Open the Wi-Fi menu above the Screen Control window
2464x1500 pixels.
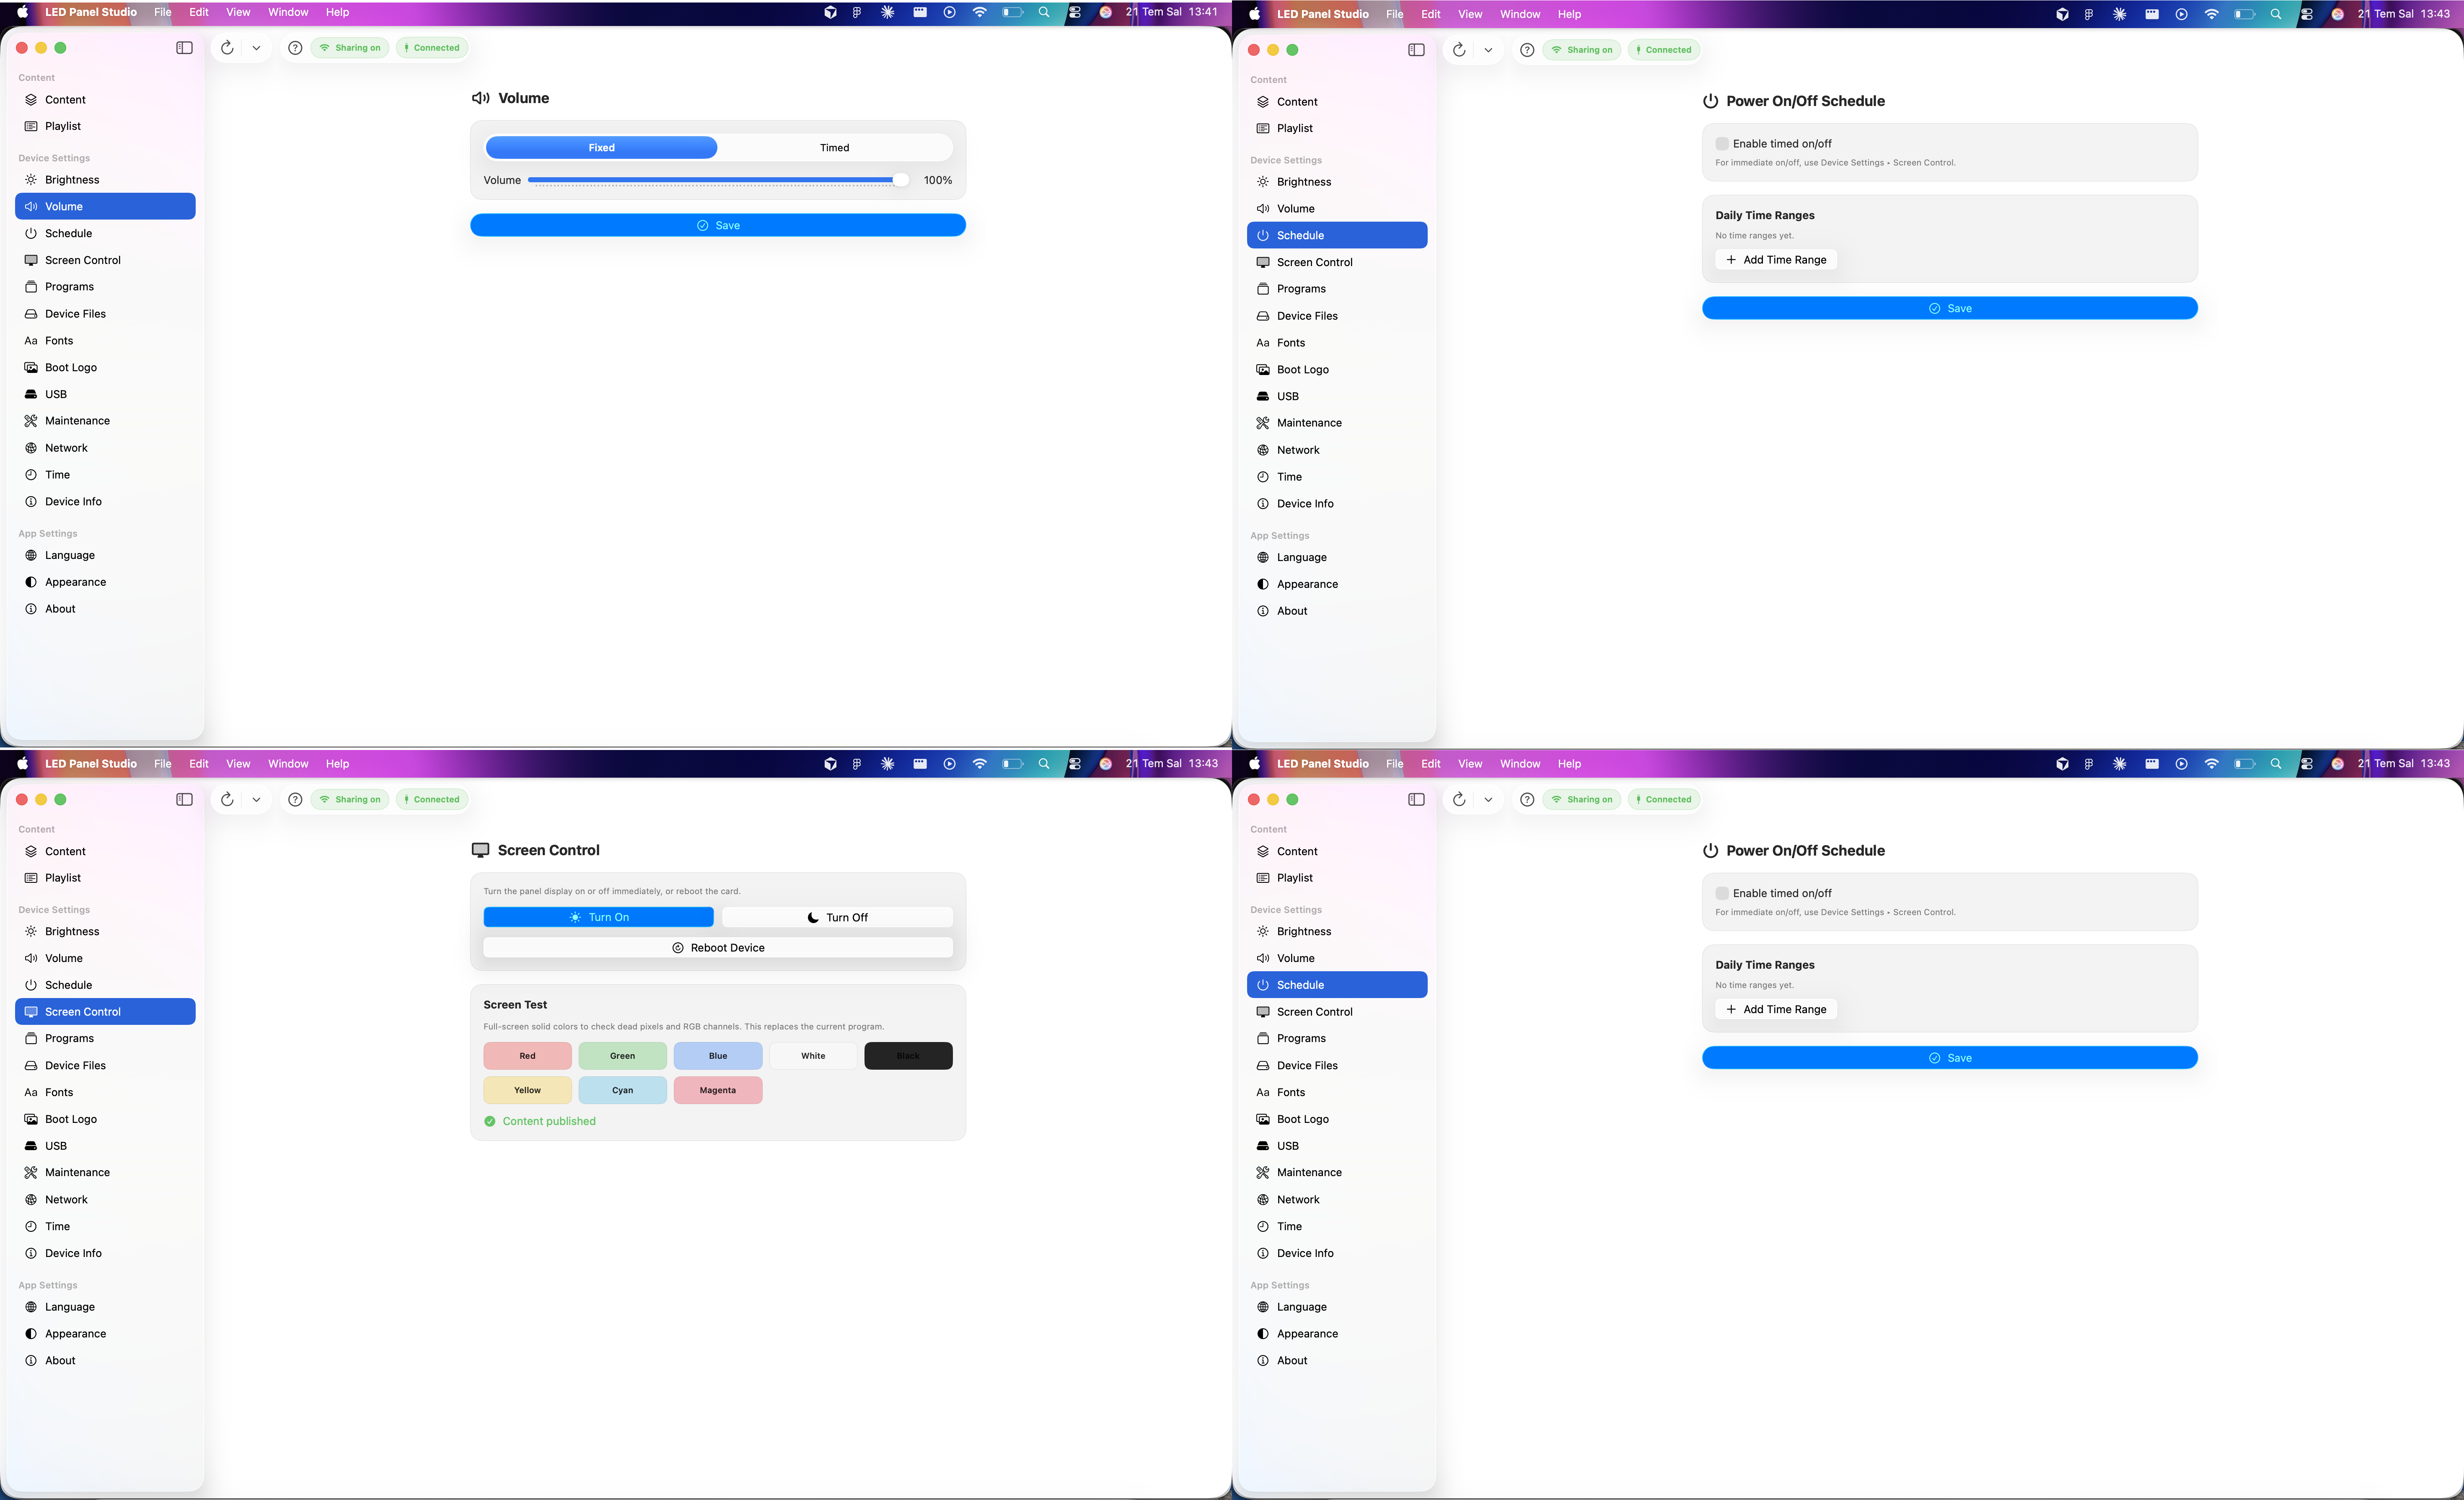(x=980, y=764)
